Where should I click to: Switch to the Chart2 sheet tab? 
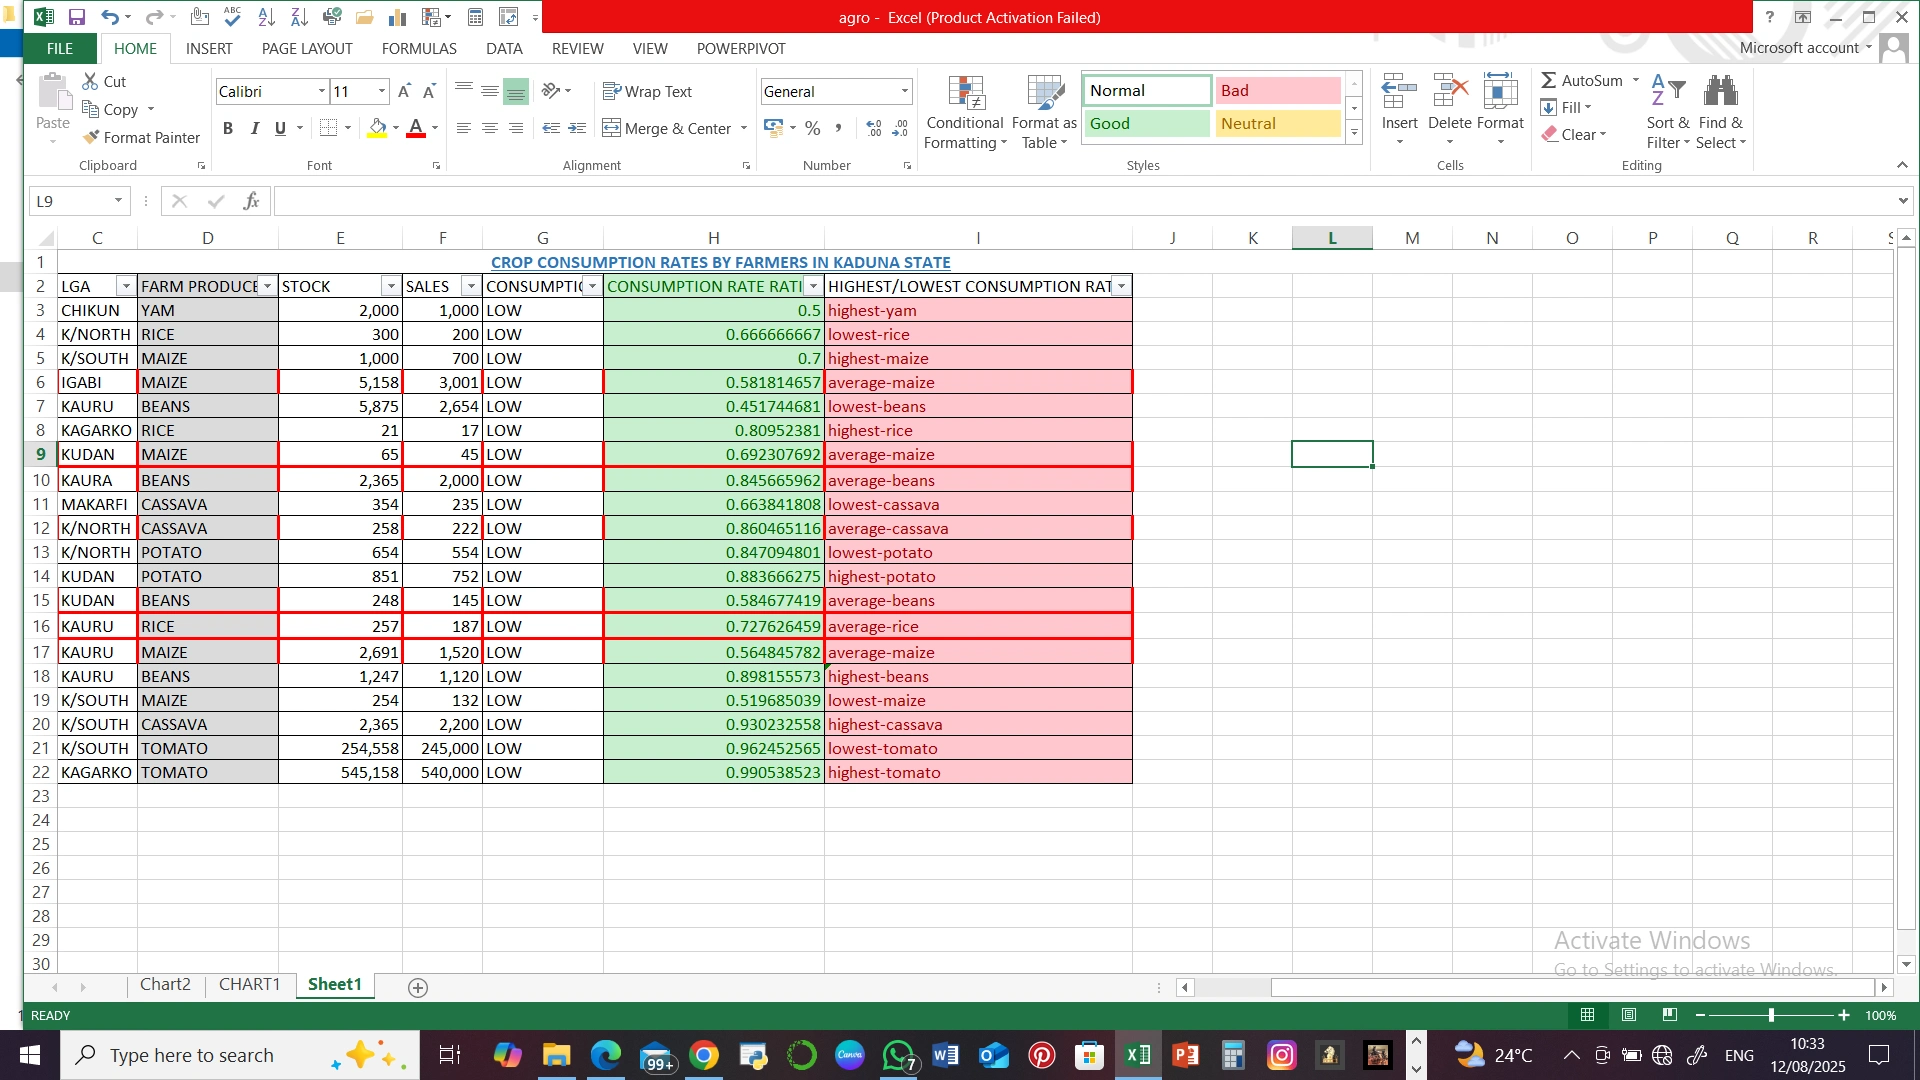(x=165, y=984)
